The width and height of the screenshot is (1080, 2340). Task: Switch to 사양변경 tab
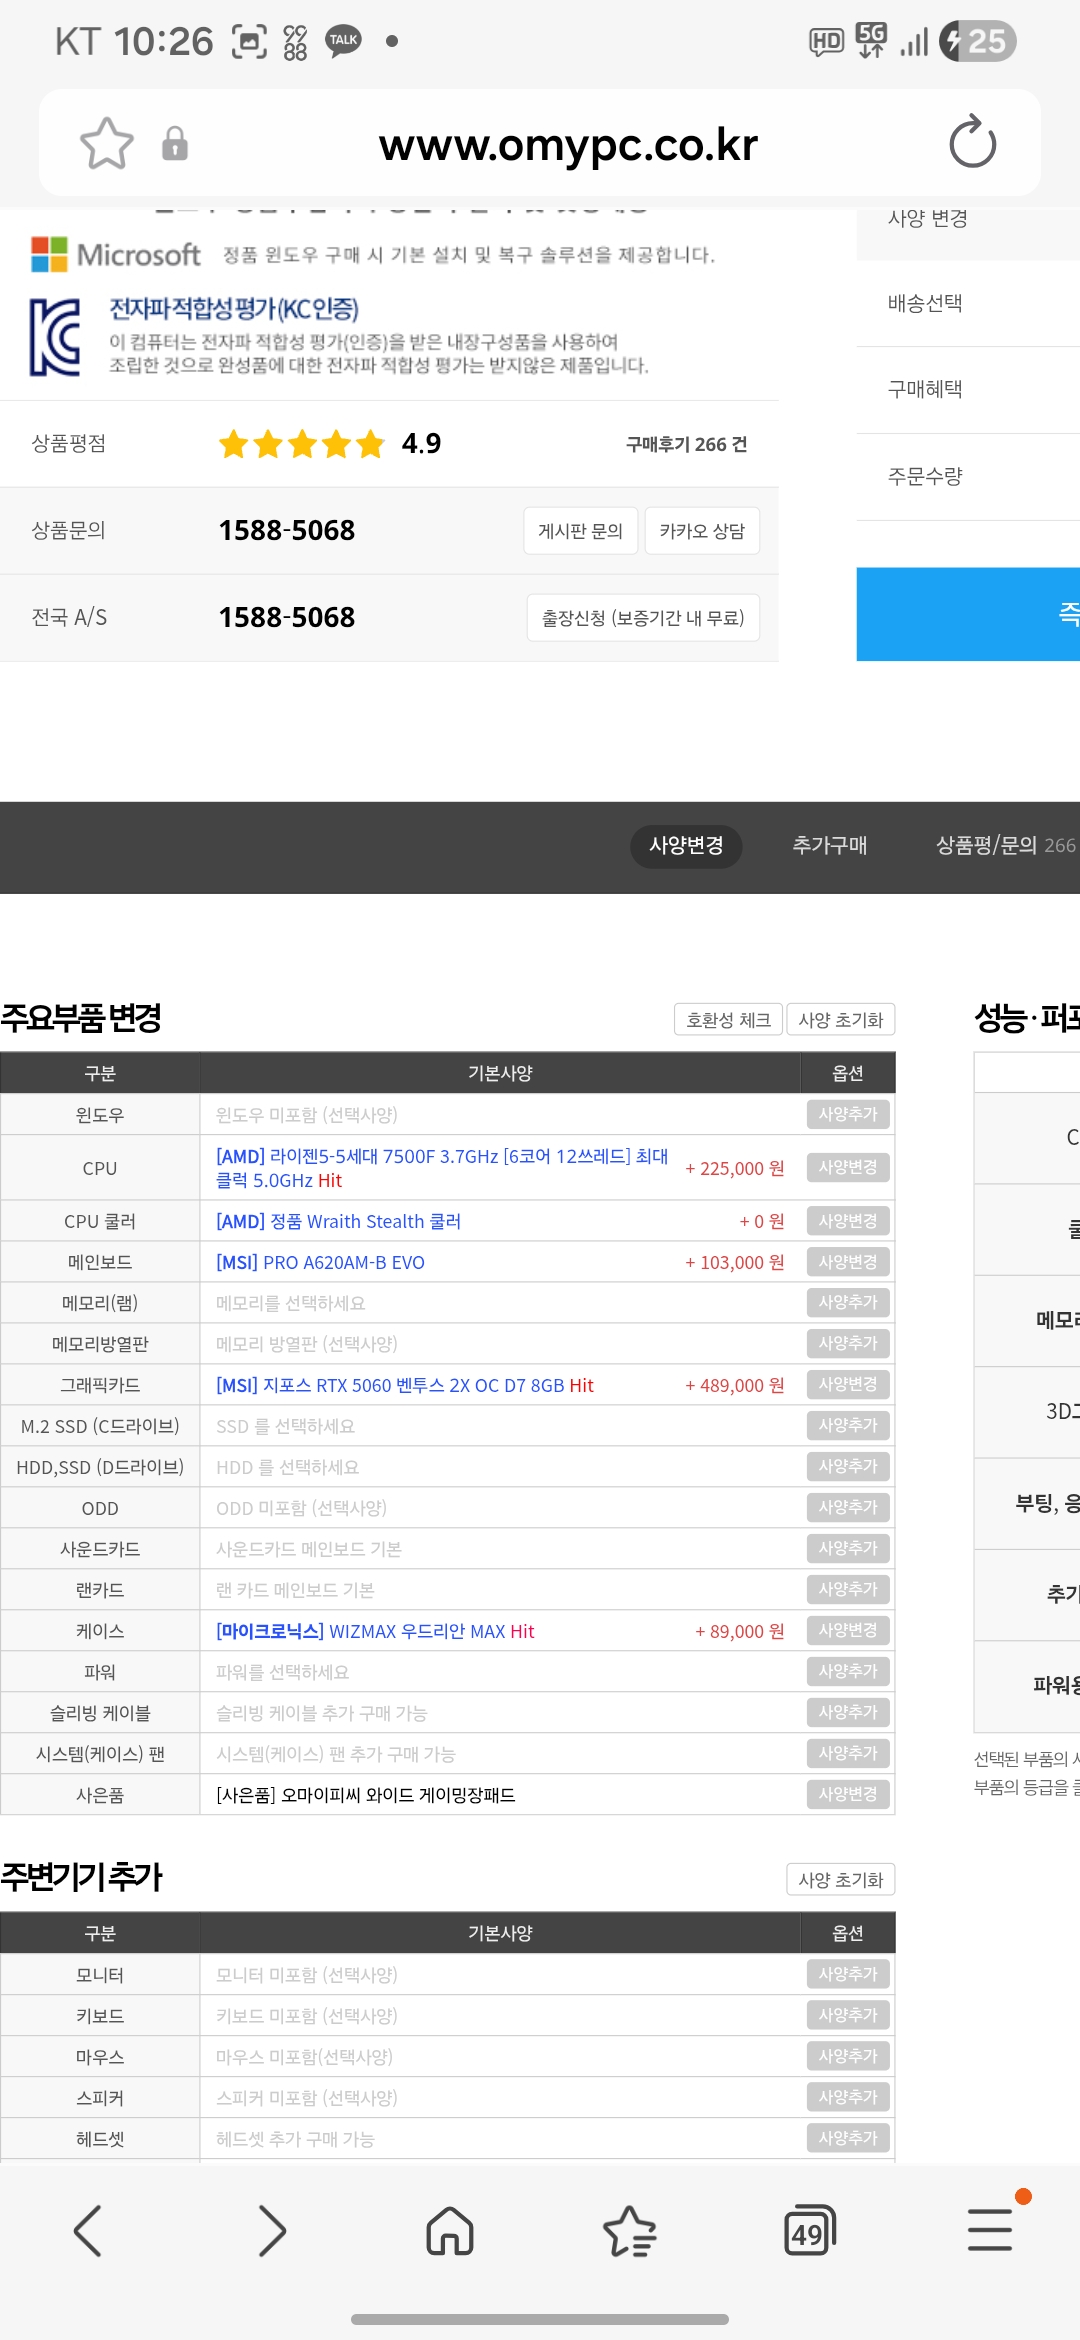(686, 846)
